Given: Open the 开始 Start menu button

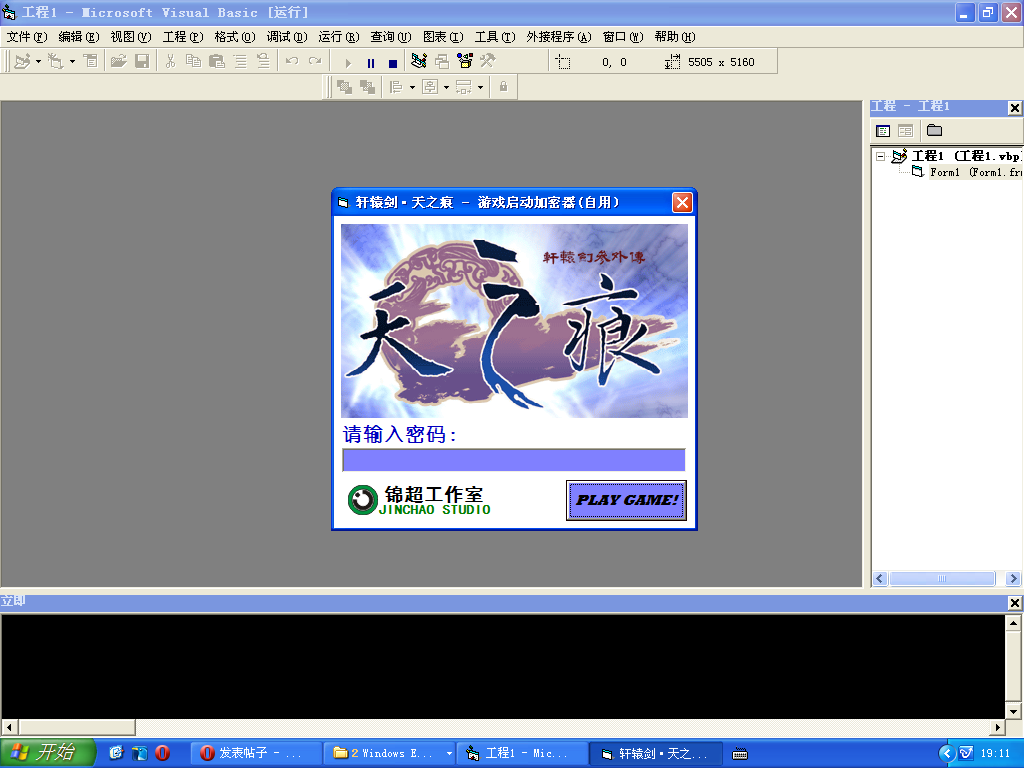Looking at the screenshot, I should pyautogui.click(x=47, y=753).
